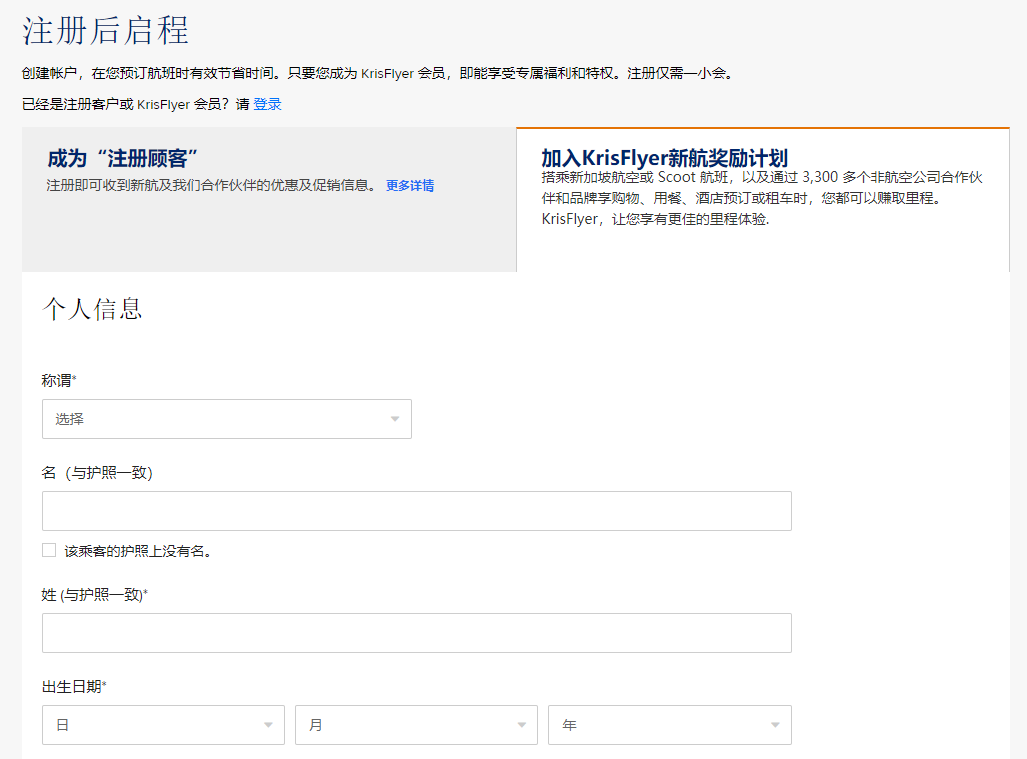Click the 登录 login link

pyautogui.click(x=267, y=104)
